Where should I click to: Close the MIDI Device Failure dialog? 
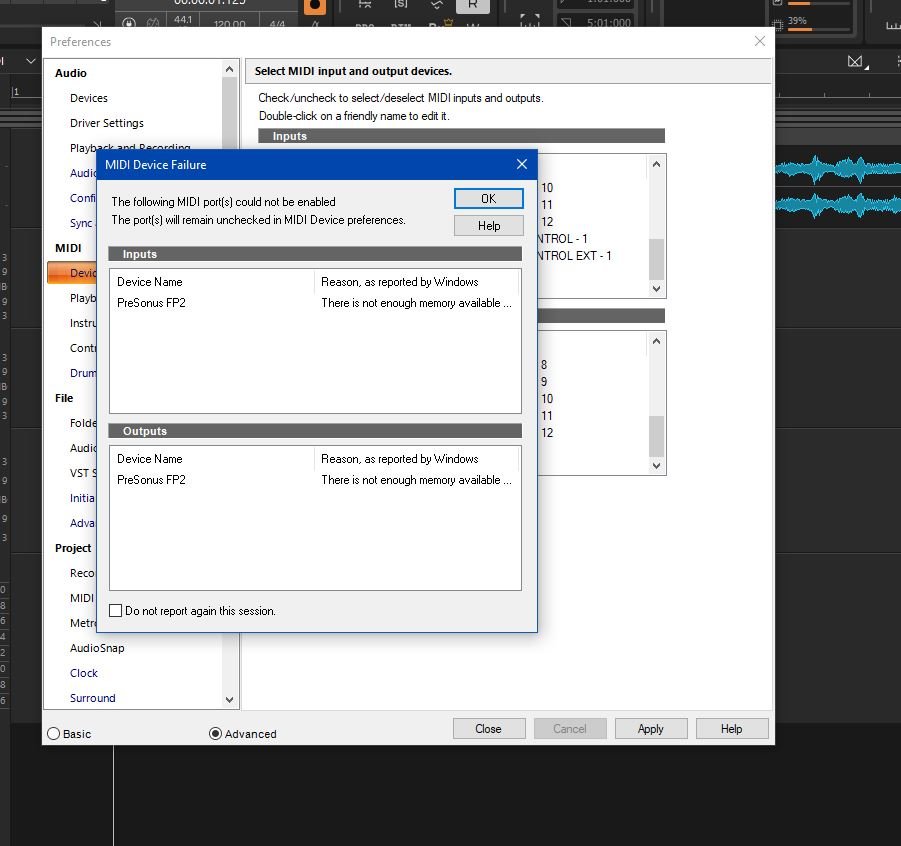(x=522, y=164)
